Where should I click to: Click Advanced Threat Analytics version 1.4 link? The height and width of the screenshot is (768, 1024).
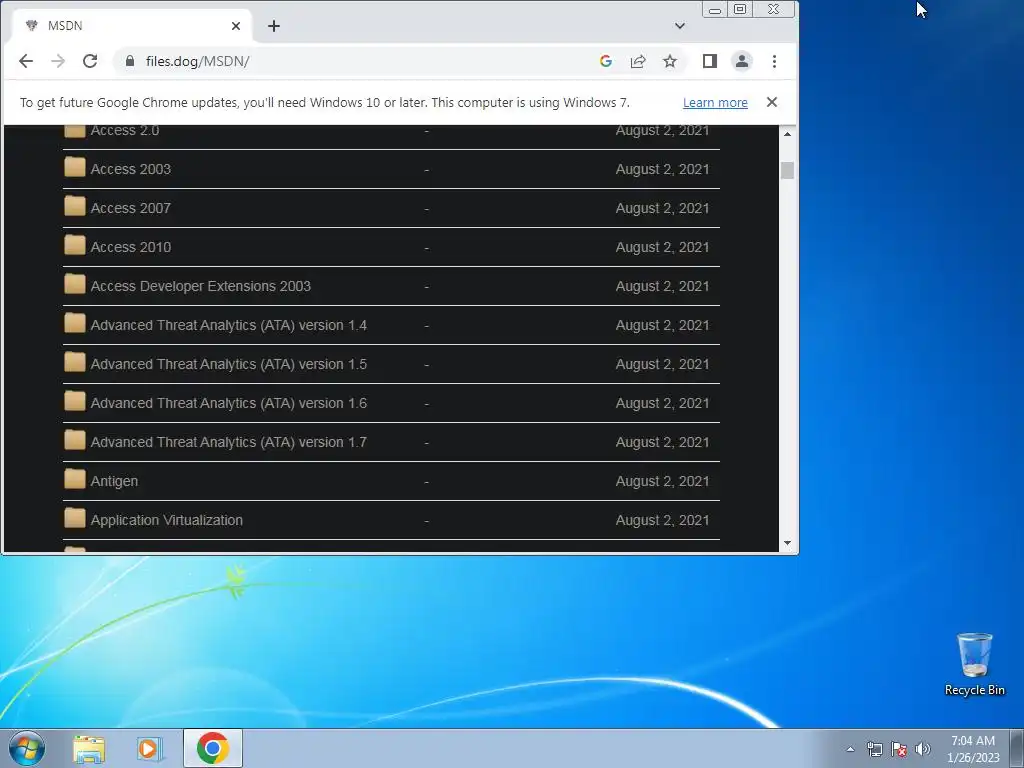[x=229, y=325]
